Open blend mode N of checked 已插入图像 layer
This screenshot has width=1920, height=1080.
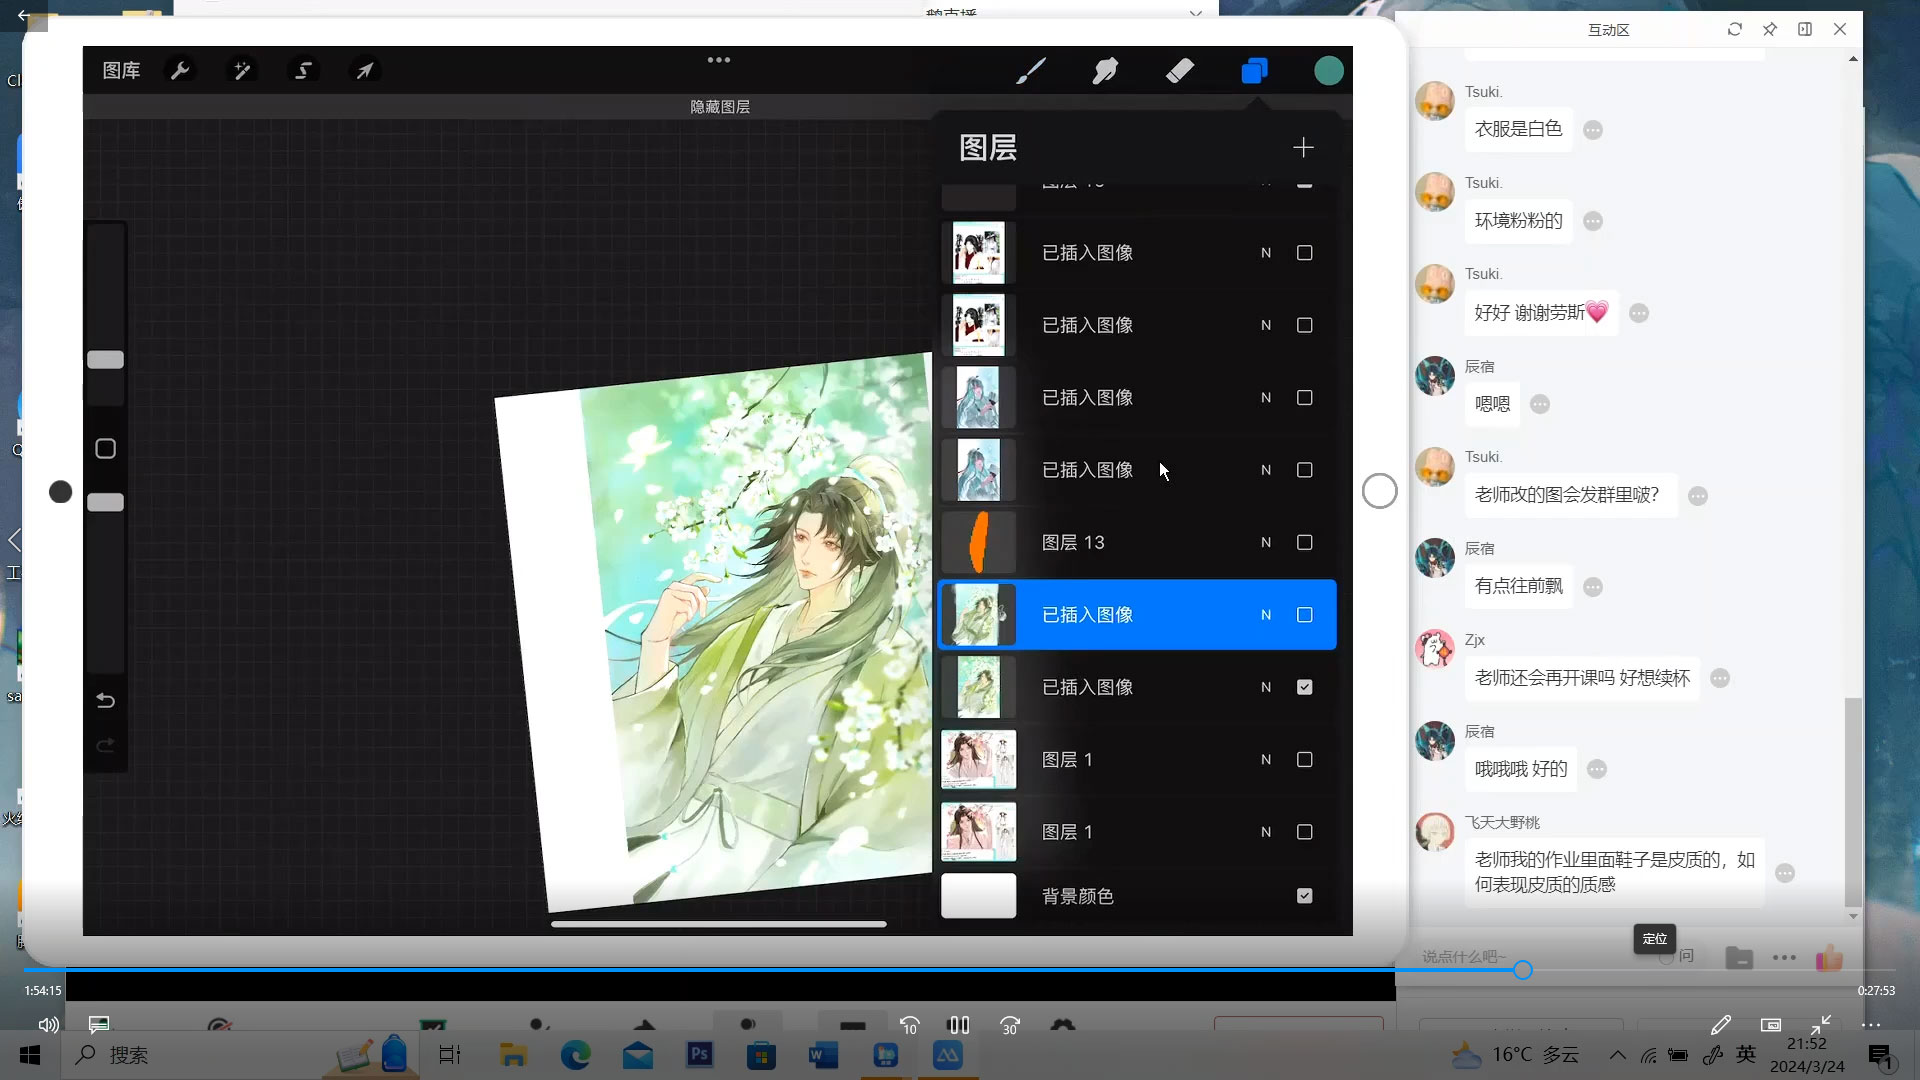coord(1266,687)
